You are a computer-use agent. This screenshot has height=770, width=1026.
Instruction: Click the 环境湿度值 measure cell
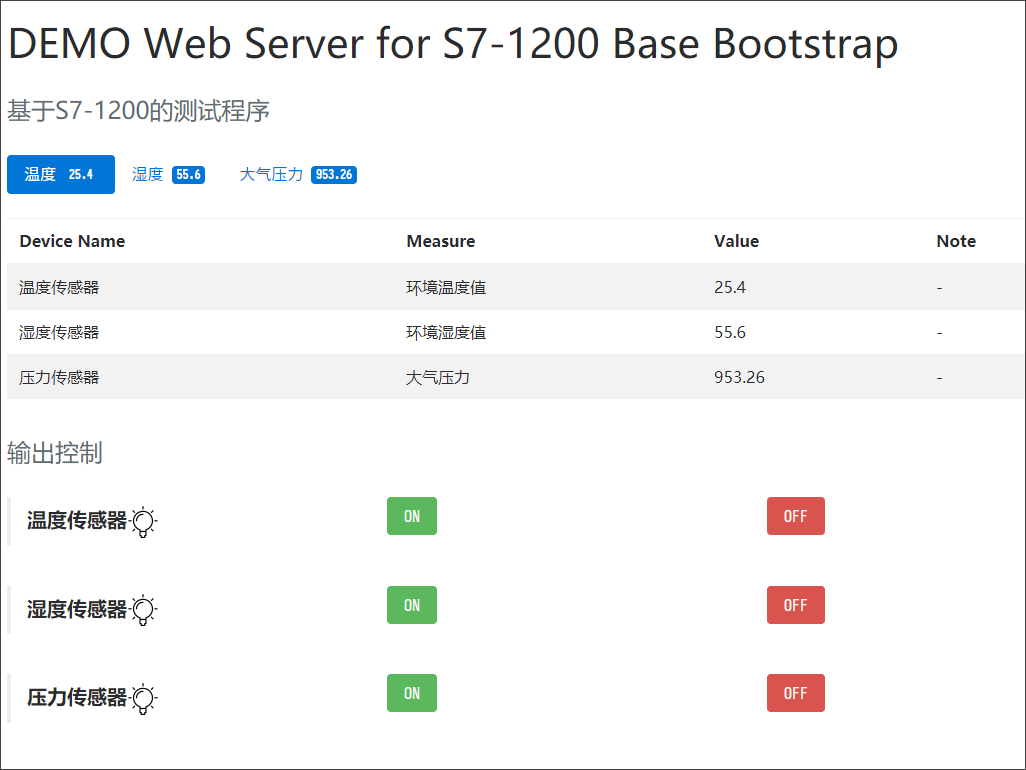click(446, 332)
